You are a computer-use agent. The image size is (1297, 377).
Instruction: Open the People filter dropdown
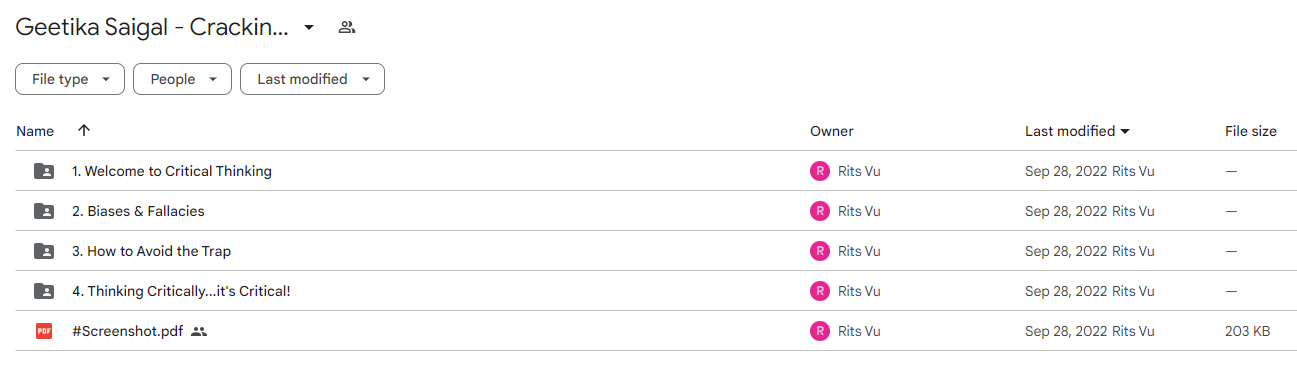(182, 79)
